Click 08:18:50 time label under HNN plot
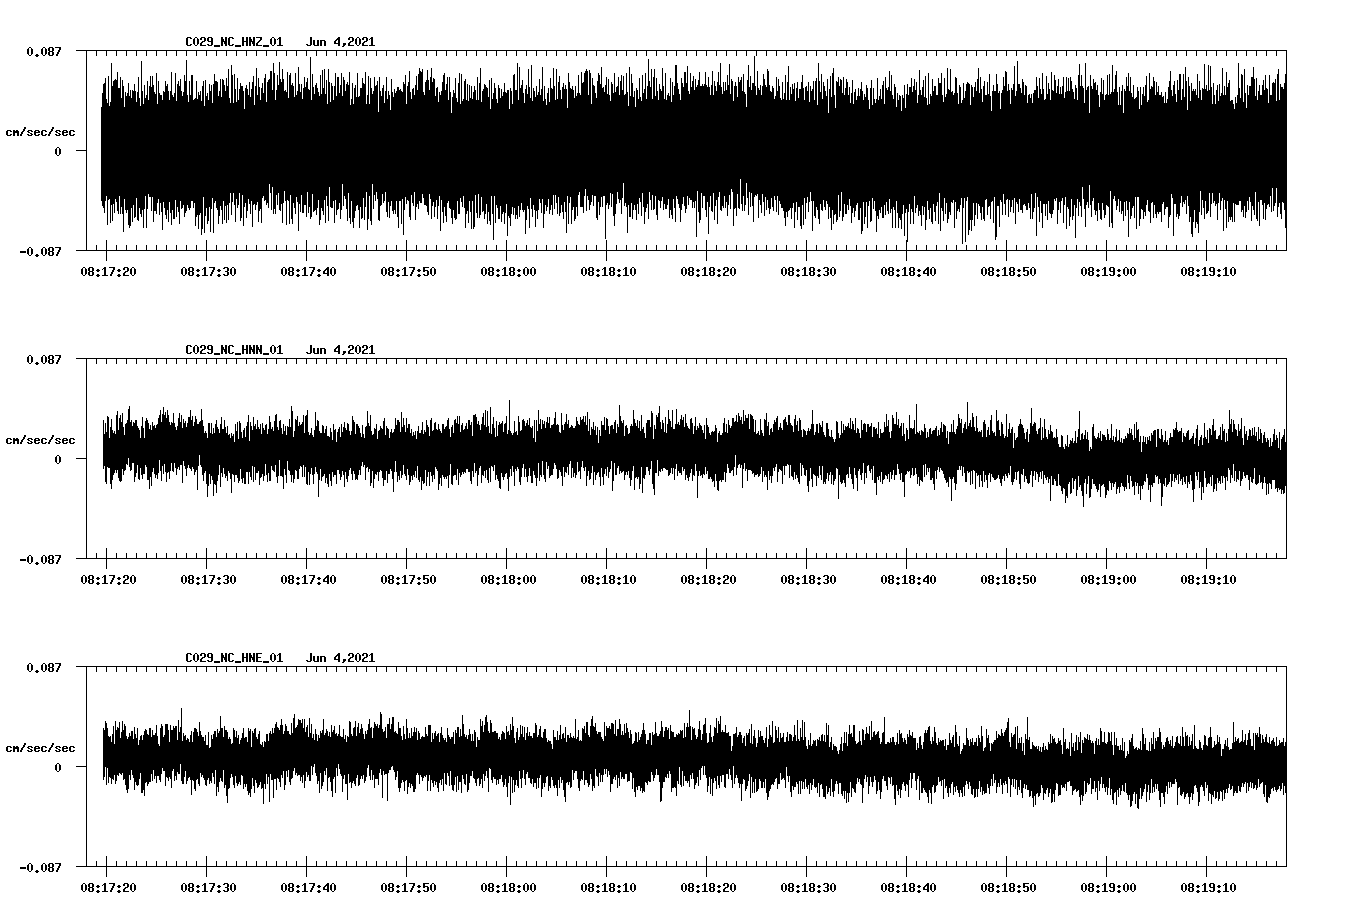Viewport: 1358px width, 924px height. pos(1008,580)
